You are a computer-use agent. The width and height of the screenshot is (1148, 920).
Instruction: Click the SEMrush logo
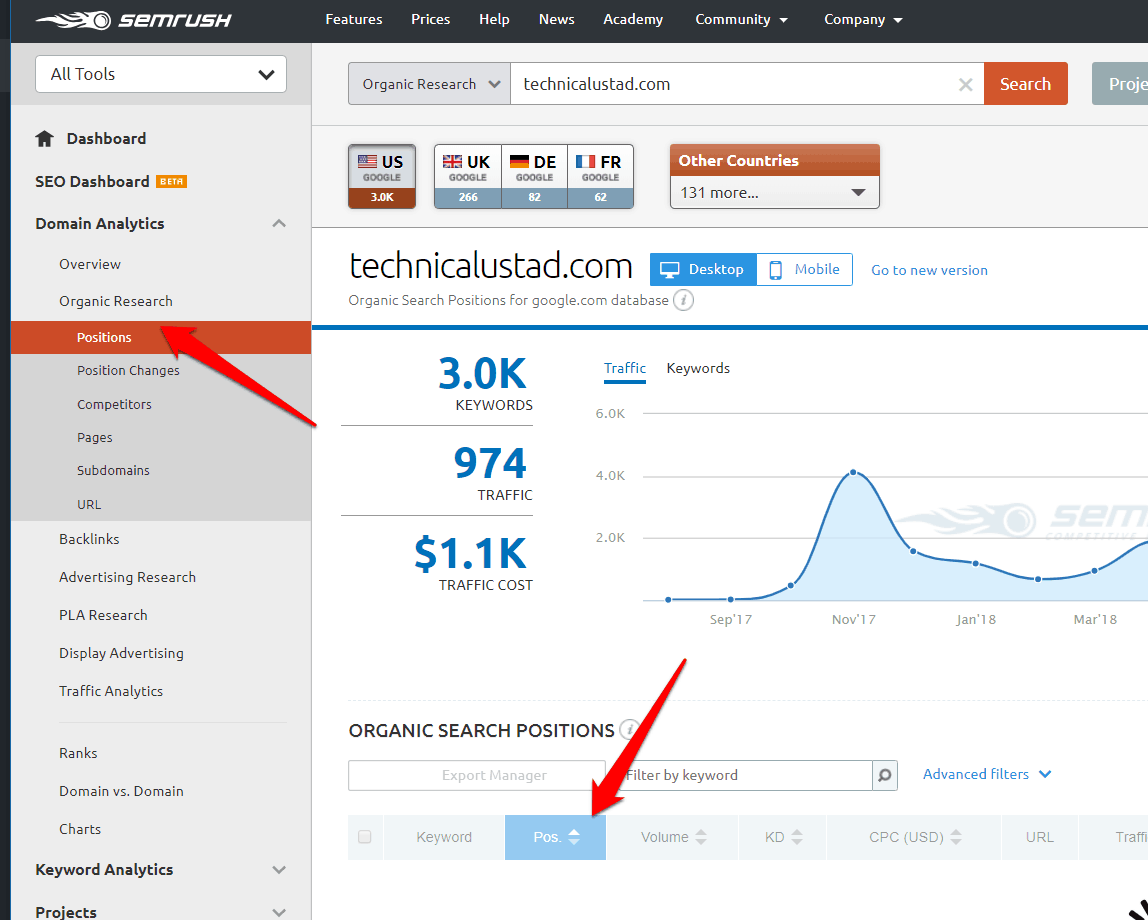[x=133, y=20]
